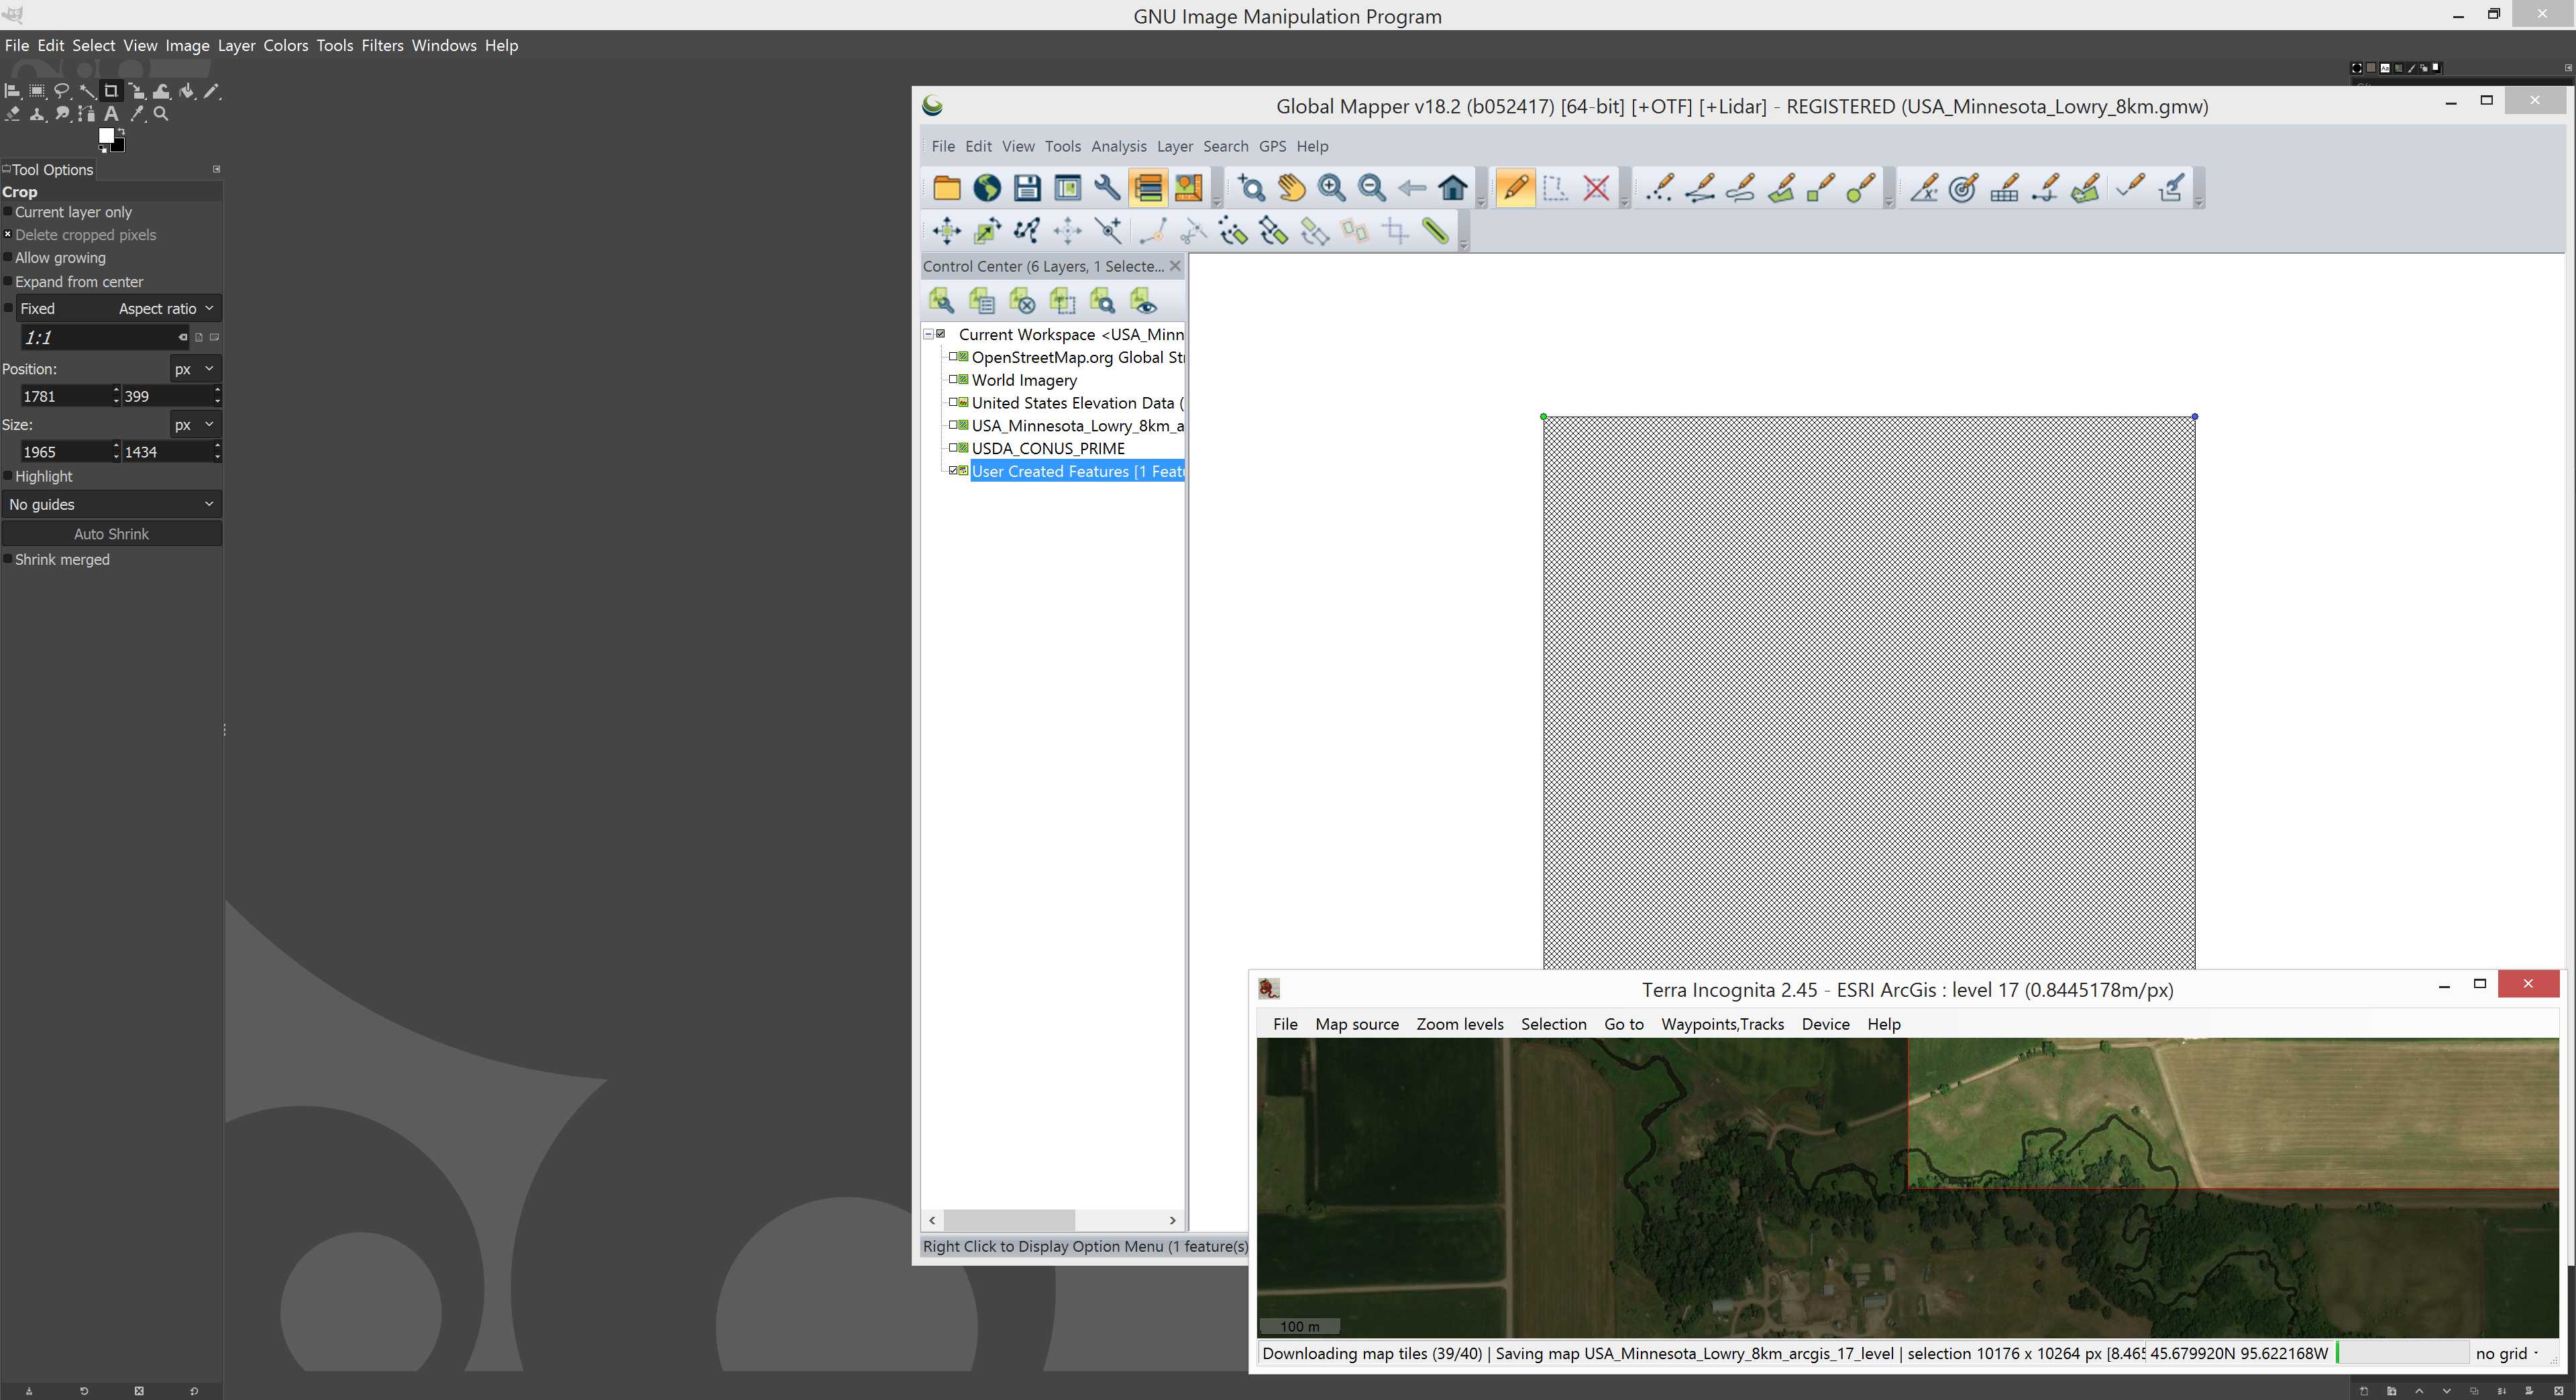The height and width of the screenshot is (1400, 2576).
Task: Select the Grab-and-Drag hand tool
Action: [x=1291, y=188]
